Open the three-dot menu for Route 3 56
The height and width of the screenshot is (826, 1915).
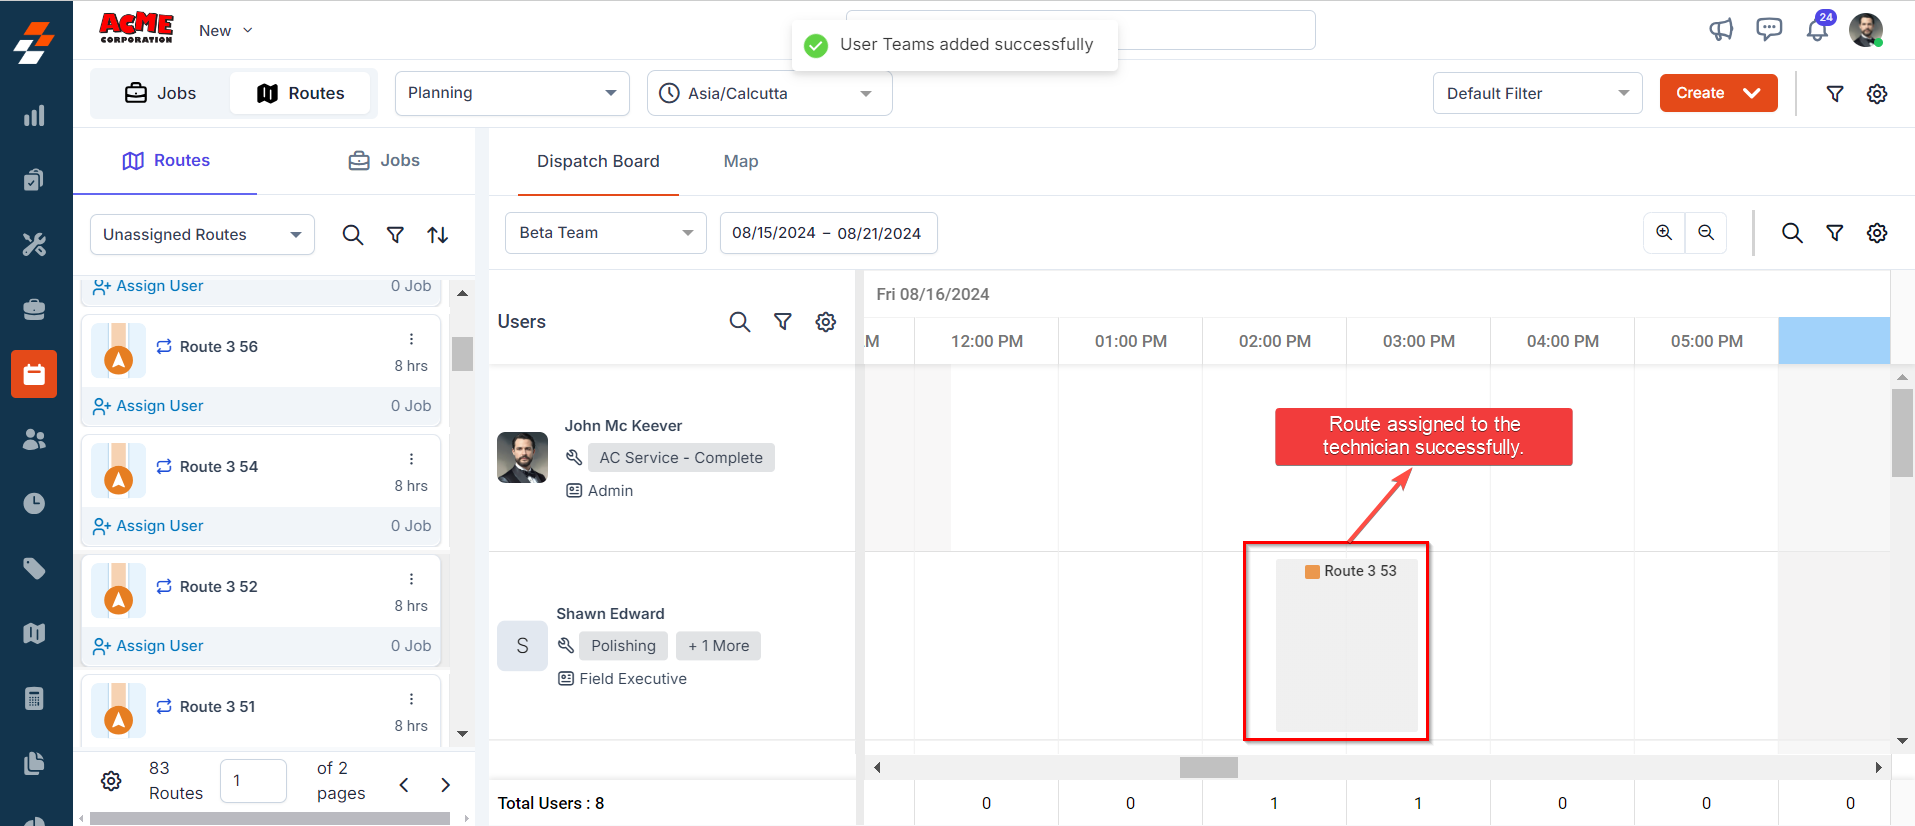point(411,339)
